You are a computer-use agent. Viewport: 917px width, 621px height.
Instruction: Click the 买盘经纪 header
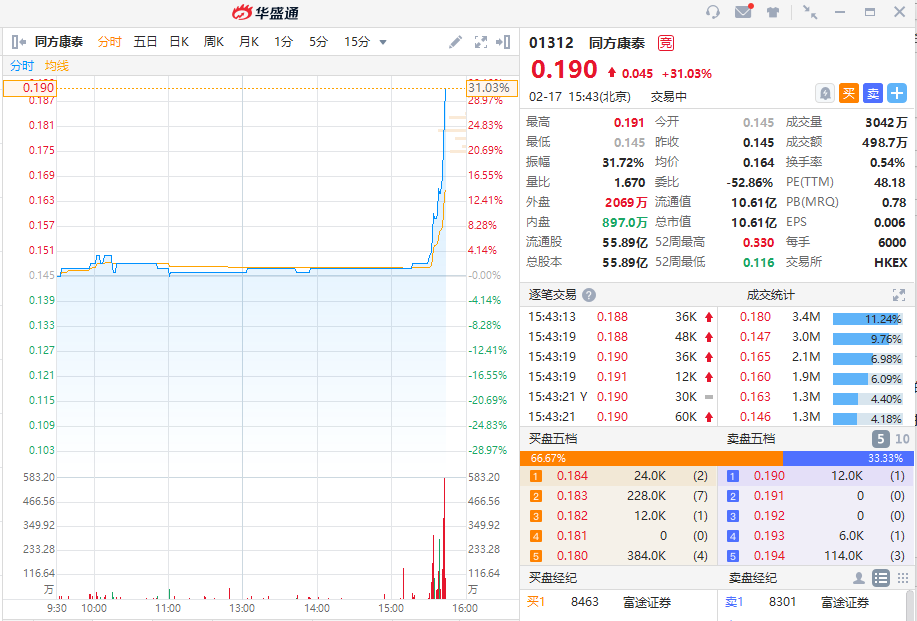coord(553,578)
